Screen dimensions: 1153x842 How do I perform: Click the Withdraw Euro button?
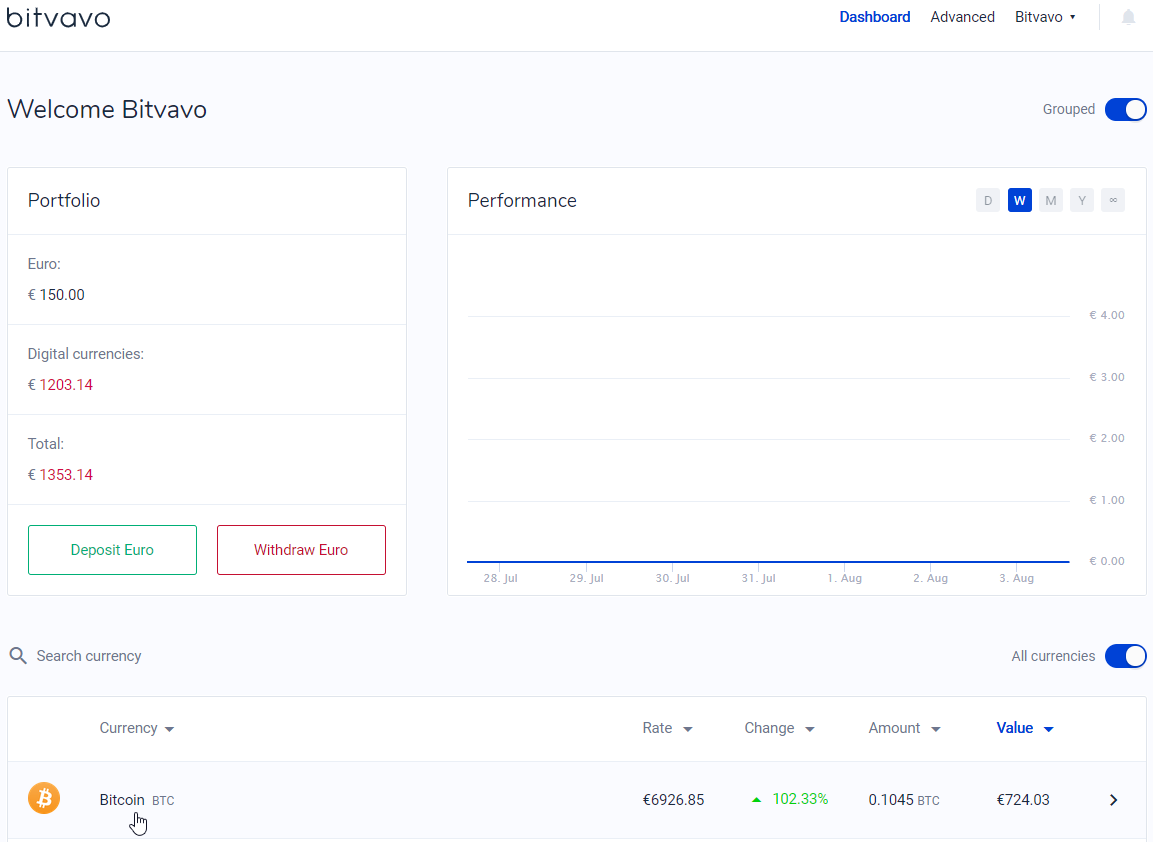point(301,550)
